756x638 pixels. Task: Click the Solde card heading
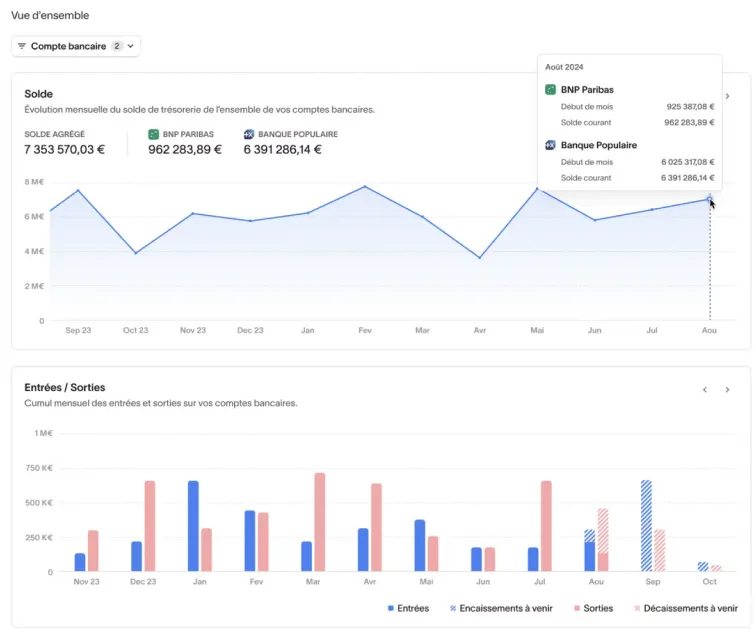(39, 94)
